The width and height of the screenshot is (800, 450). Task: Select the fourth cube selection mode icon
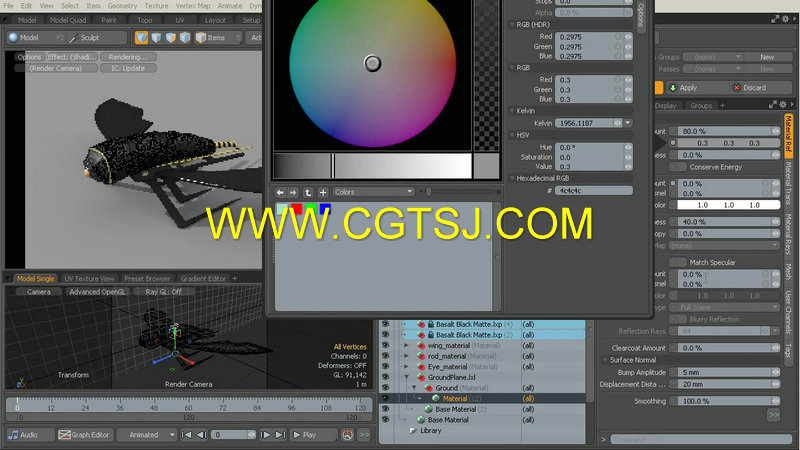[185, 37]
